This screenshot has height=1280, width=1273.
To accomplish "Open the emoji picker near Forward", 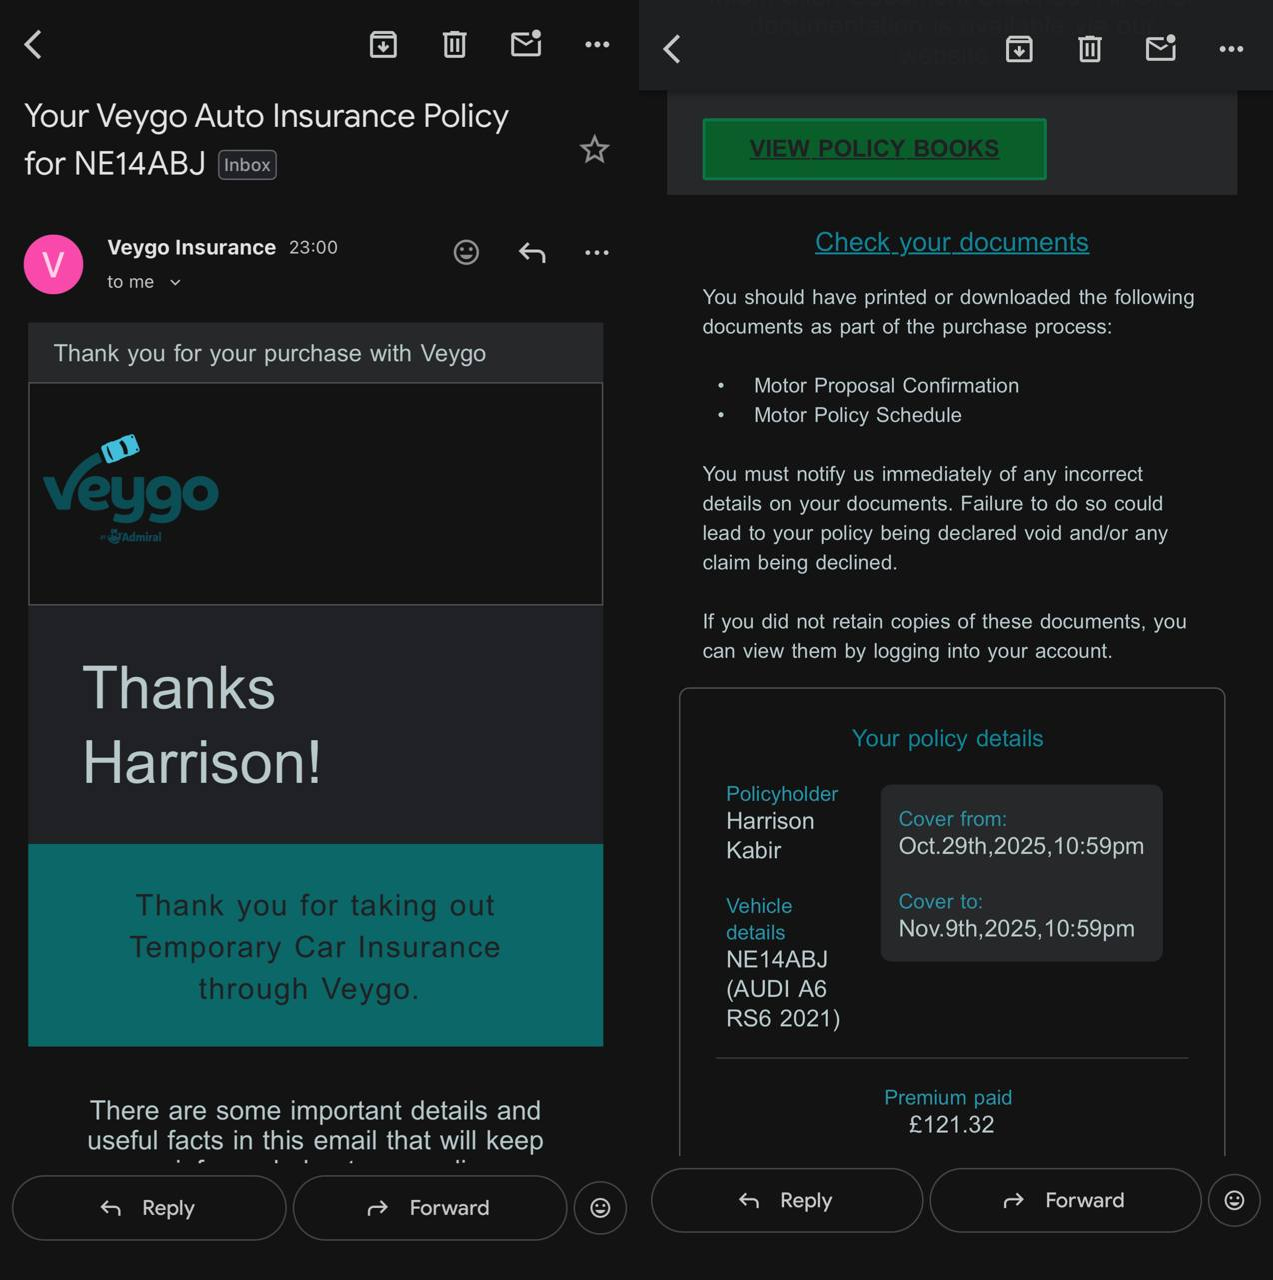I will (x=600, y=1207).
